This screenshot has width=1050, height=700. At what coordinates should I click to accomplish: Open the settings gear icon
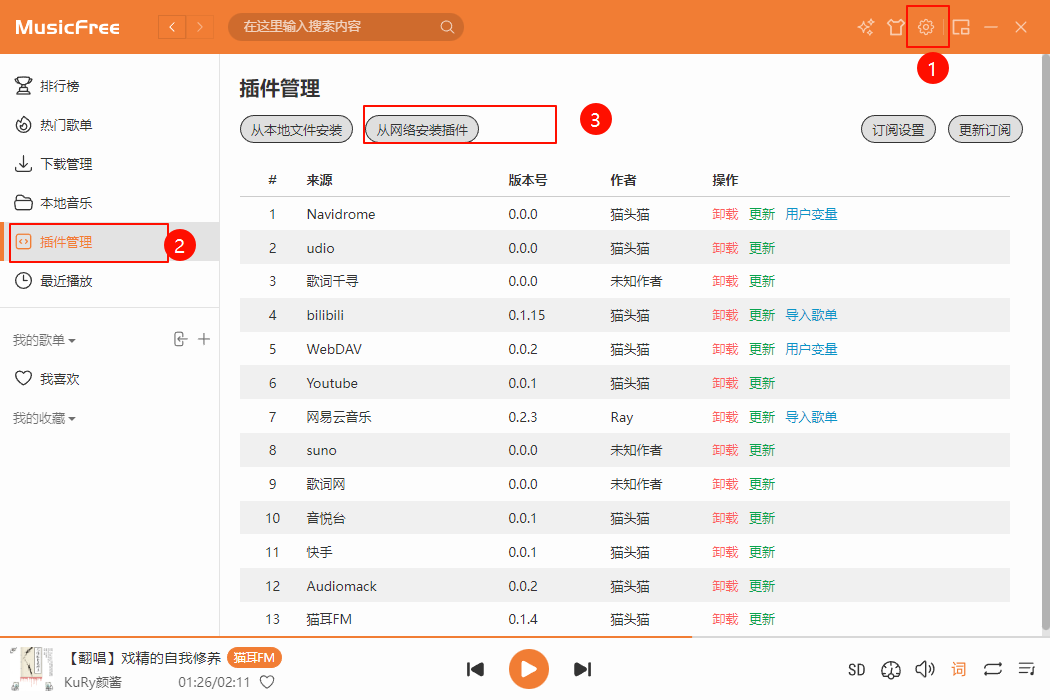[926, 27]
